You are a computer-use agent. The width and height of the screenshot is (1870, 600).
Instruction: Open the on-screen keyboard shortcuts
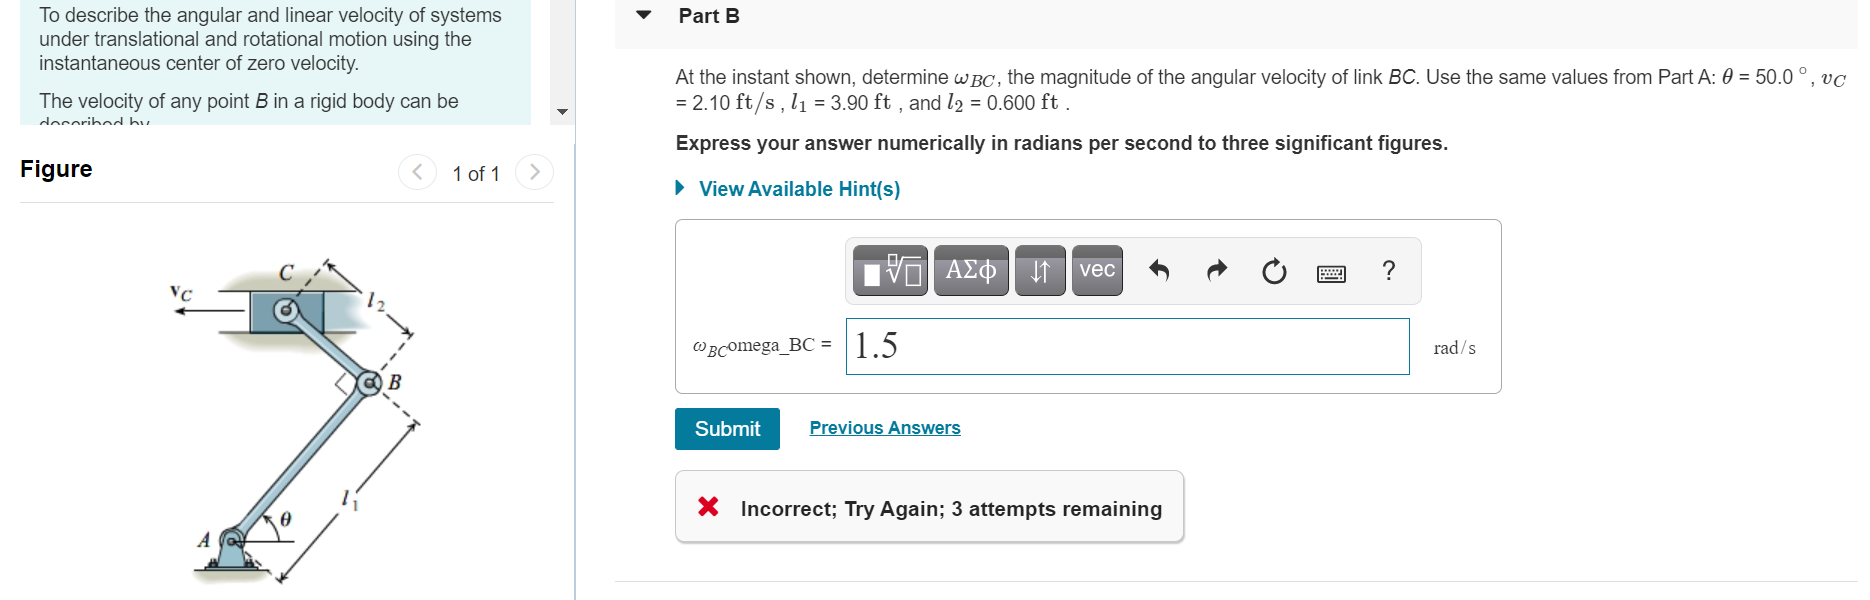coord(1331,271)
